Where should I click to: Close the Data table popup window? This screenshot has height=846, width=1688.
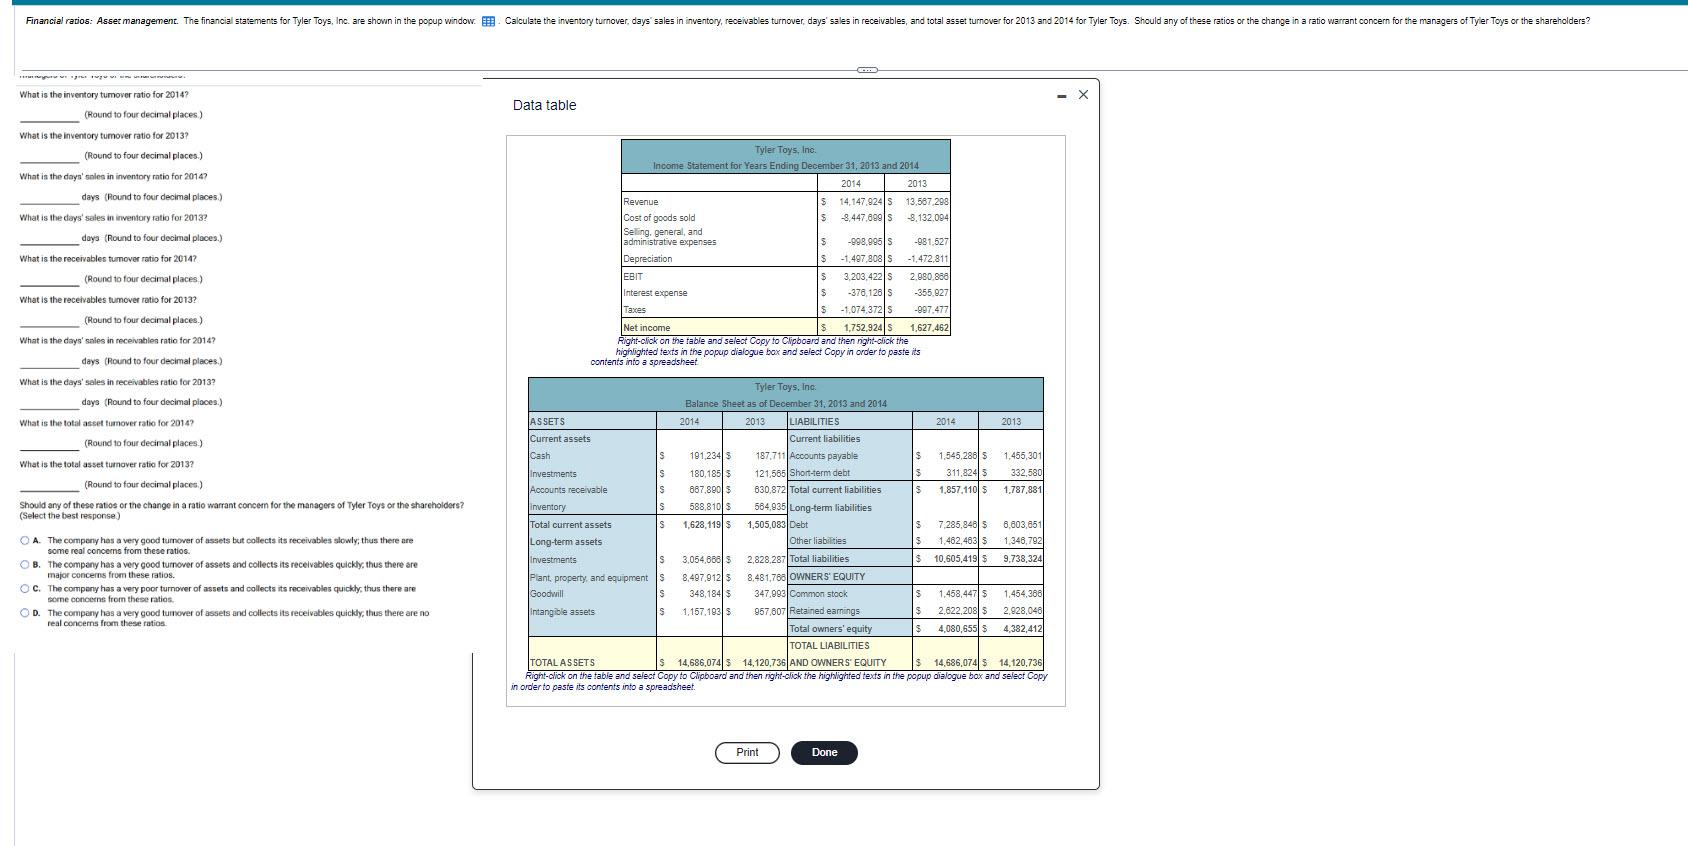point(1083,95)
